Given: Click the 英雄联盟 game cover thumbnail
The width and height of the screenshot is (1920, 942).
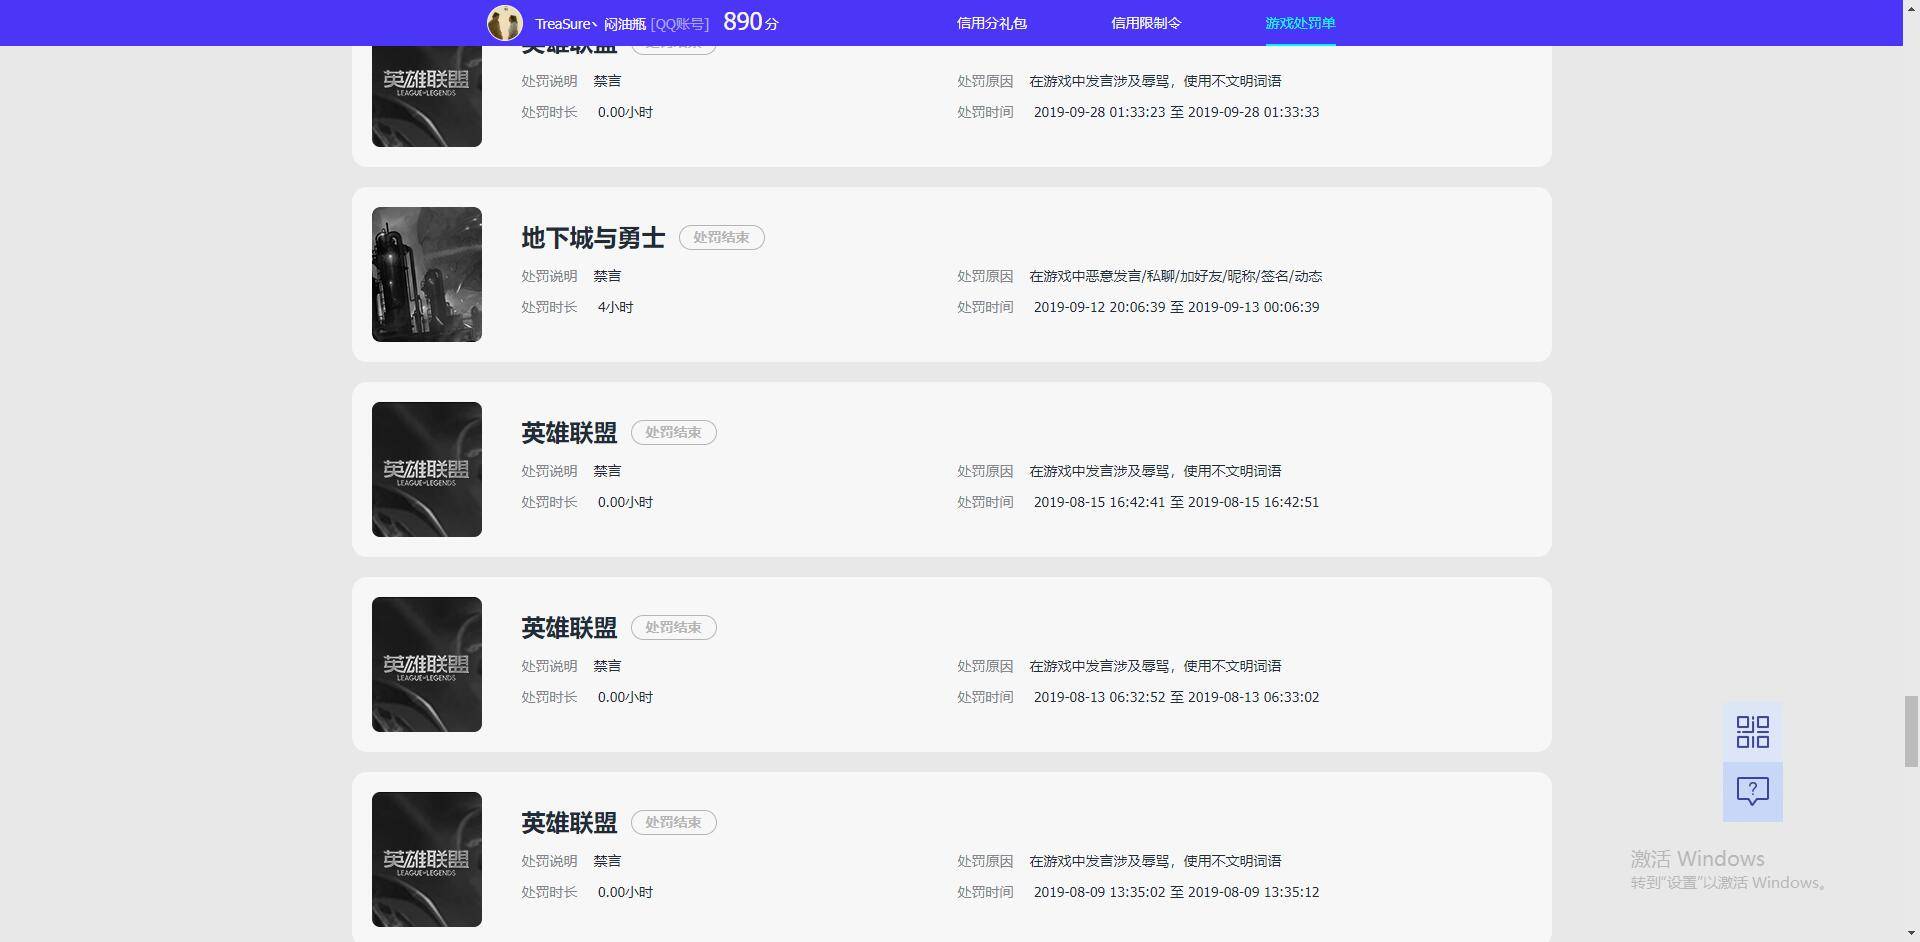Looking at the screenshot, I should tap(426, 469).
